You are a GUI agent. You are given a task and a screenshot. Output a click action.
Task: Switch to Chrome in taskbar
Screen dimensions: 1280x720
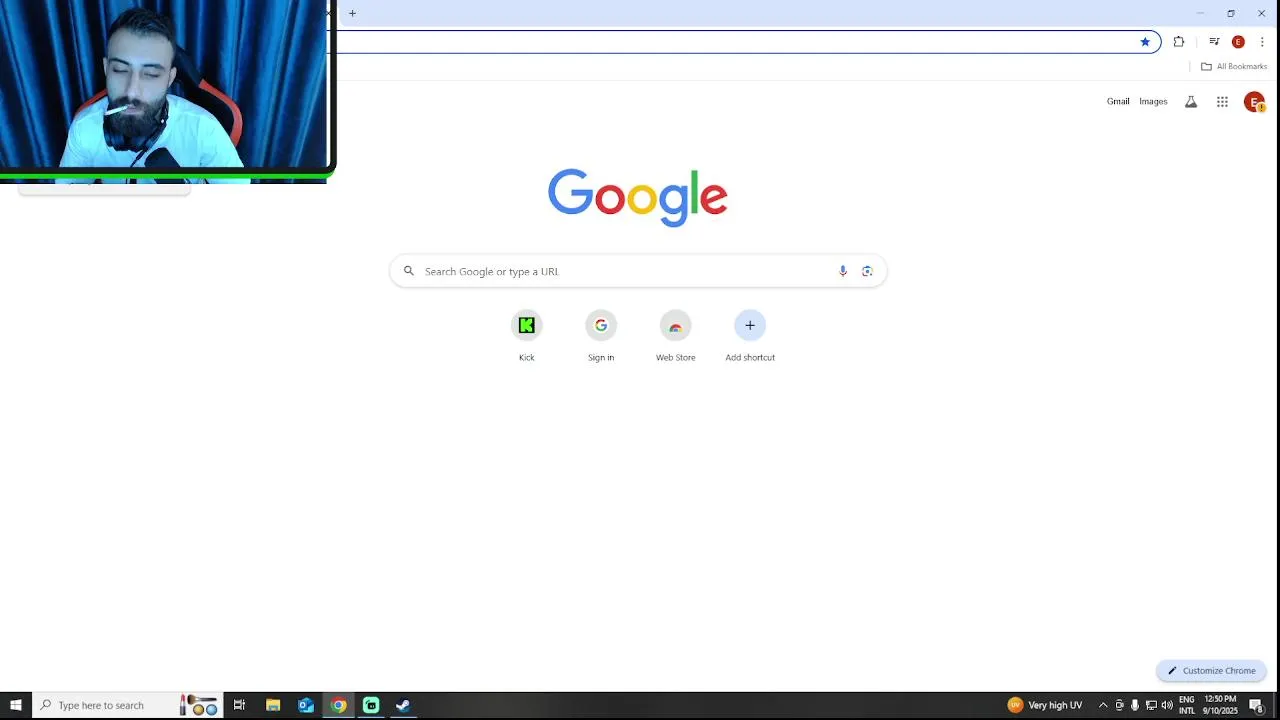(x=339, y=705)
